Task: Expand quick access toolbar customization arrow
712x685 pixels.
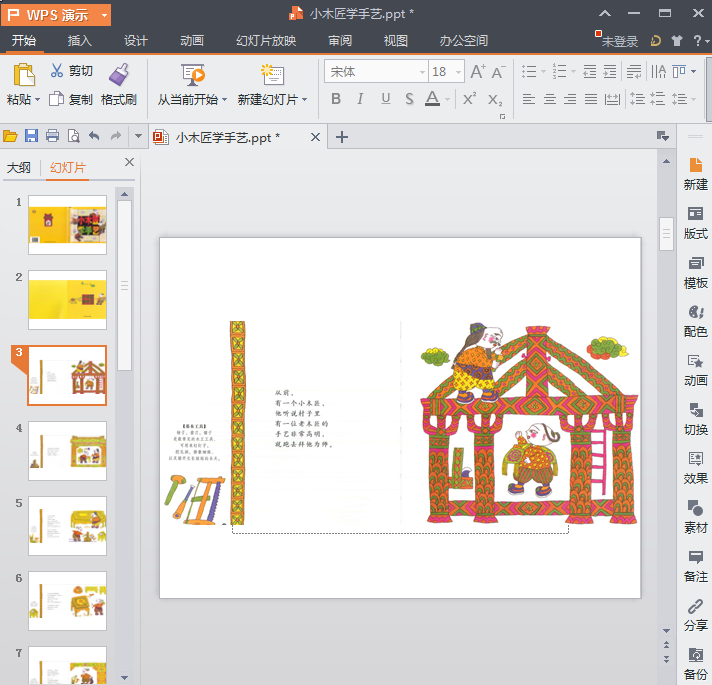Action: point(138,136)
